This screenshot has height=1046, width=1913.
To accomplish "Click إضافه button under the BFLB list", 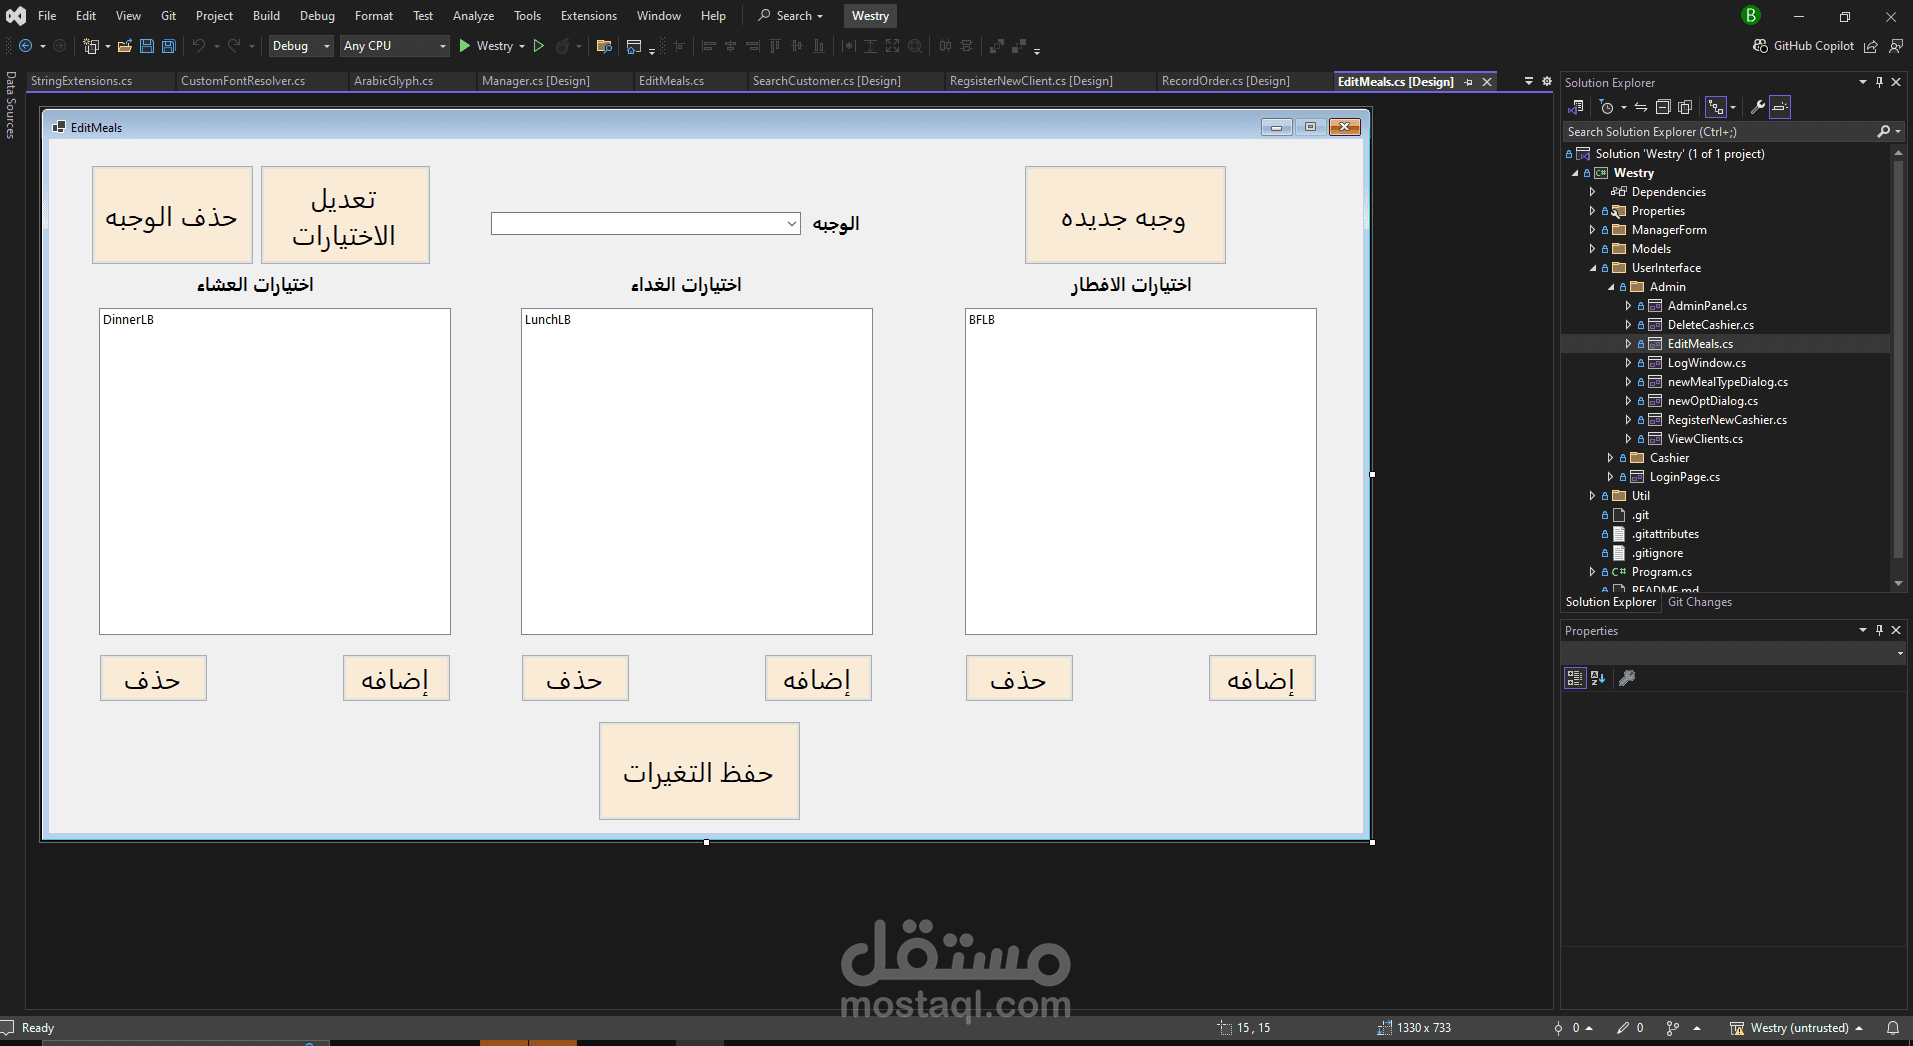I will tap(1262, 678).
